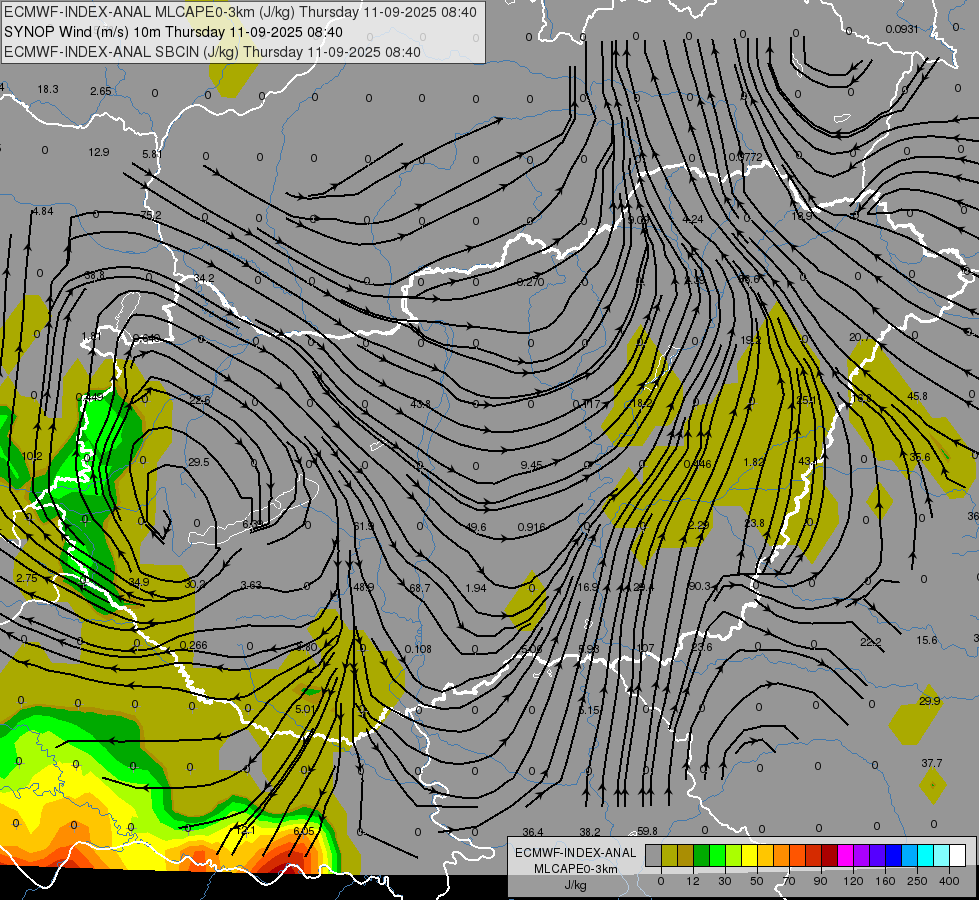Click the map value 0.270

(531, 282)
